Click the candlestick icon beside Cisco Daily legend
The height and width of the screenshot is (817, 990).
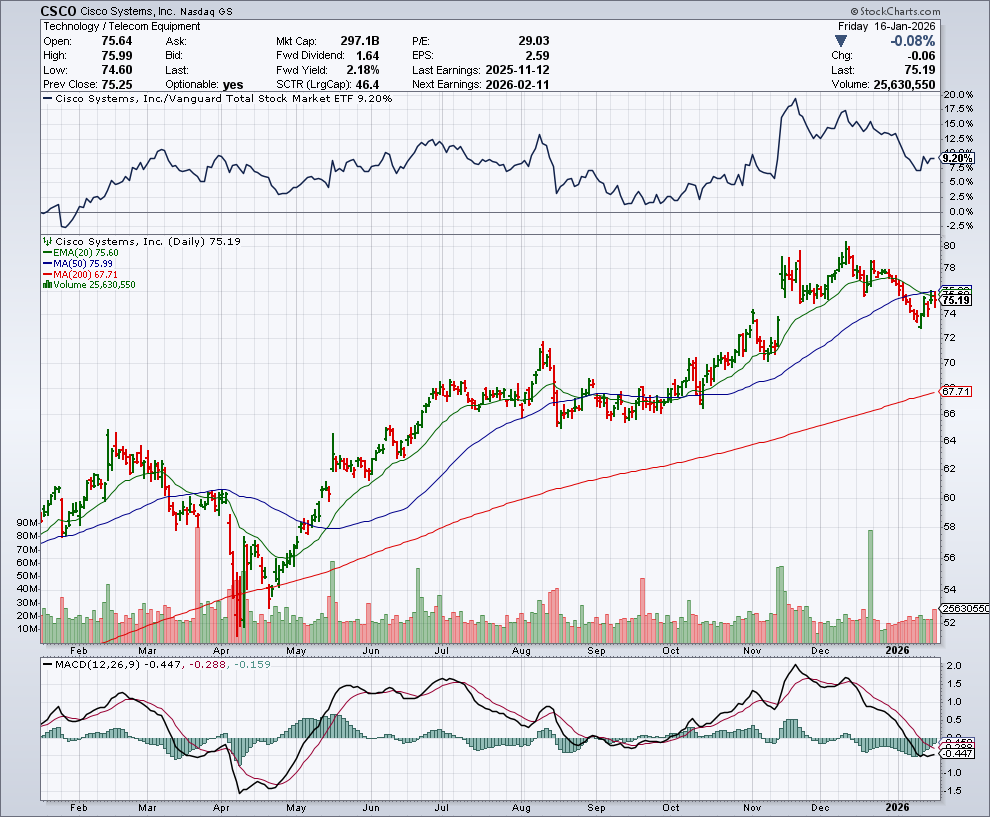tap(47, 241)
